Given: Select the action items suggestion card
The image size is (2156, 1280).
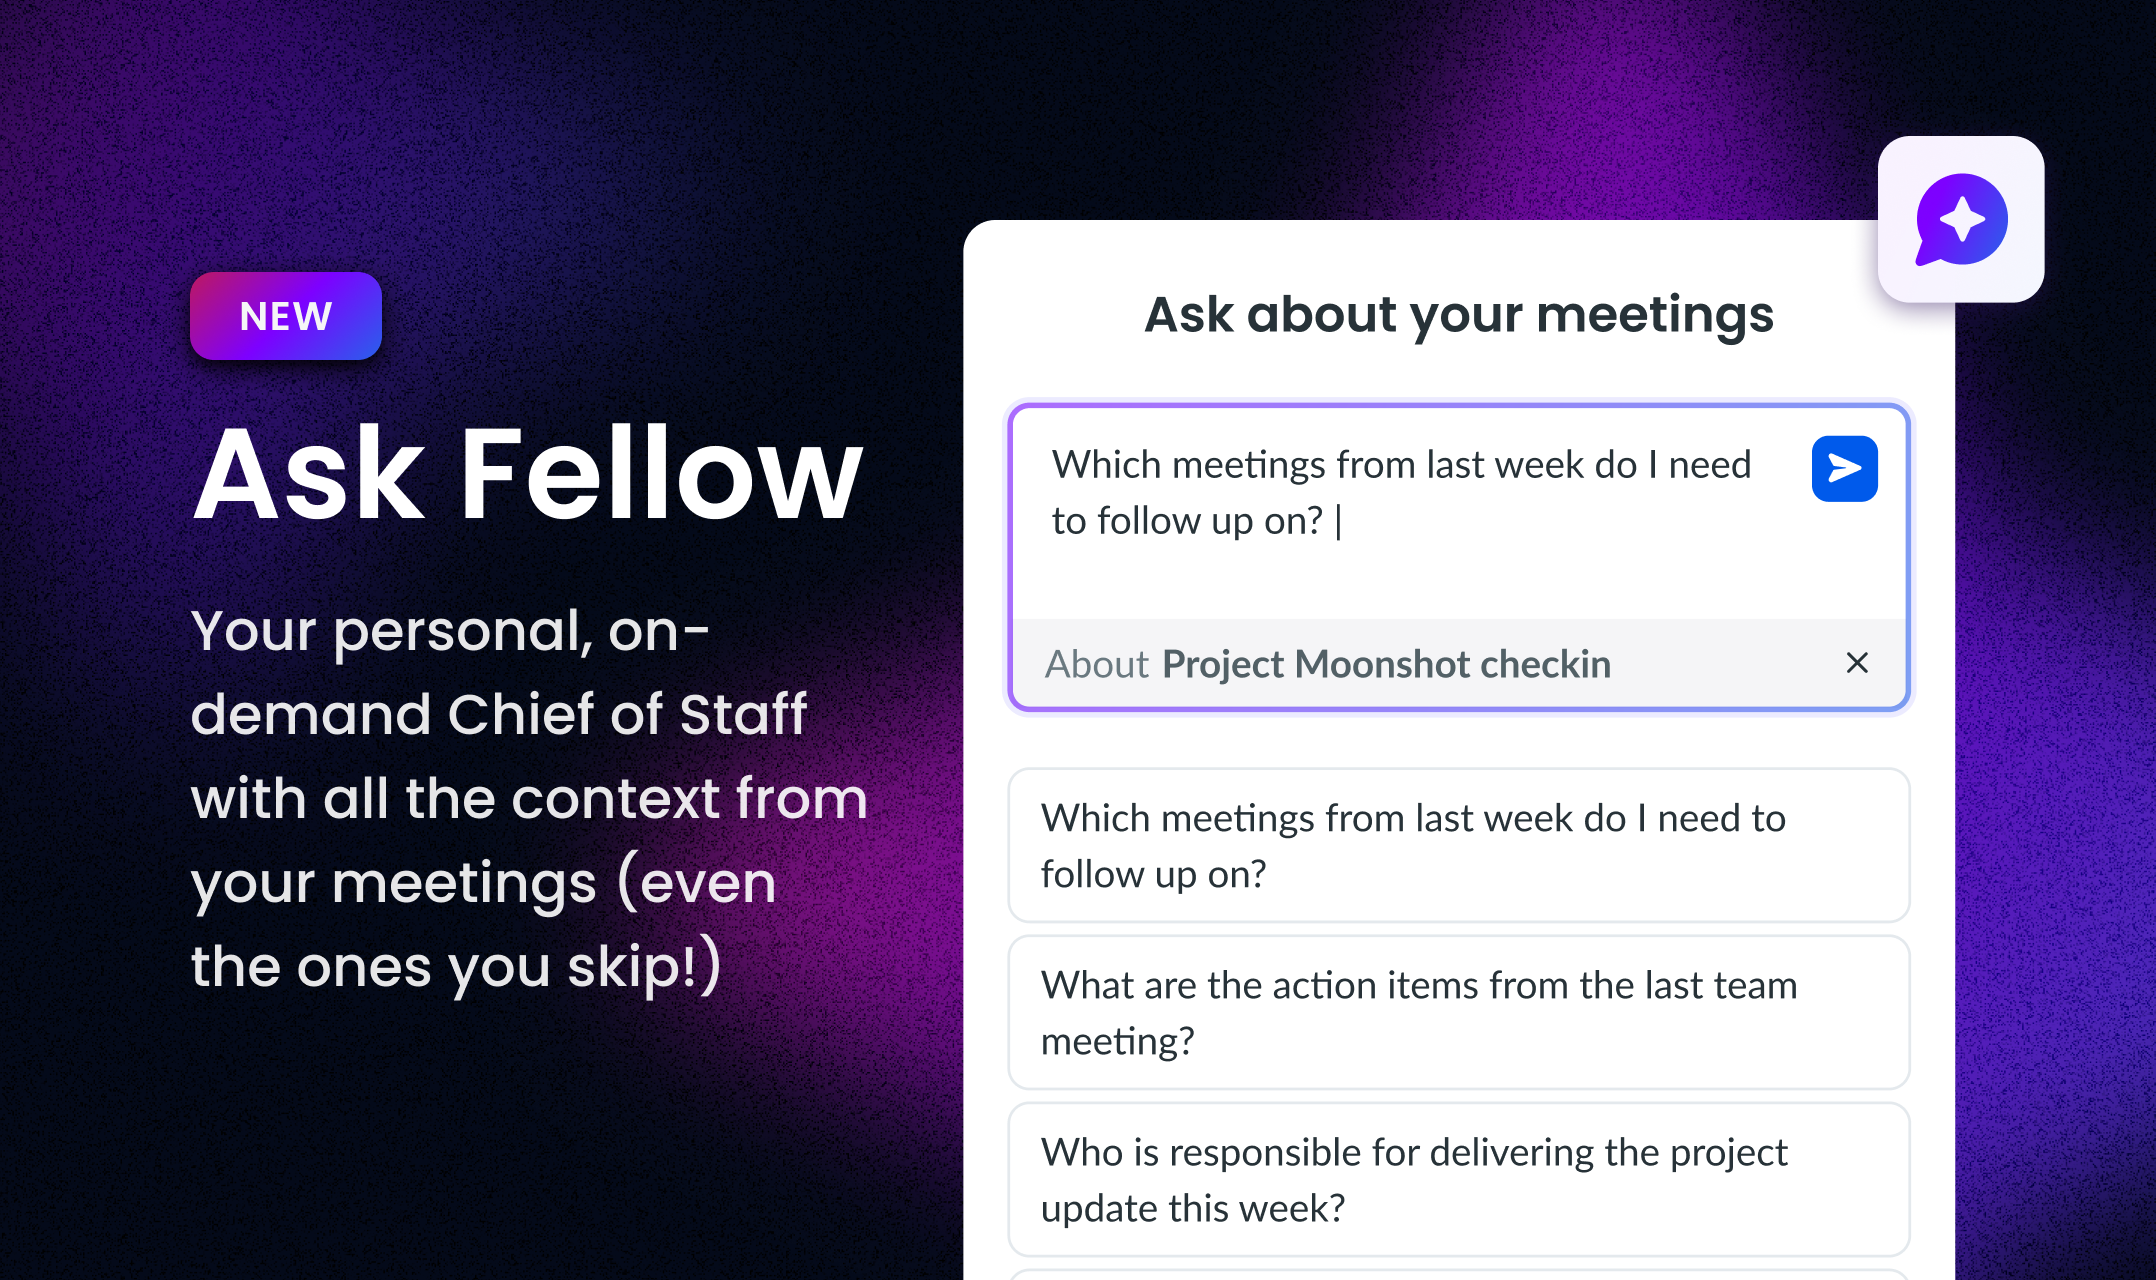Looking at the screenshot, I should click(1458, 1012).
